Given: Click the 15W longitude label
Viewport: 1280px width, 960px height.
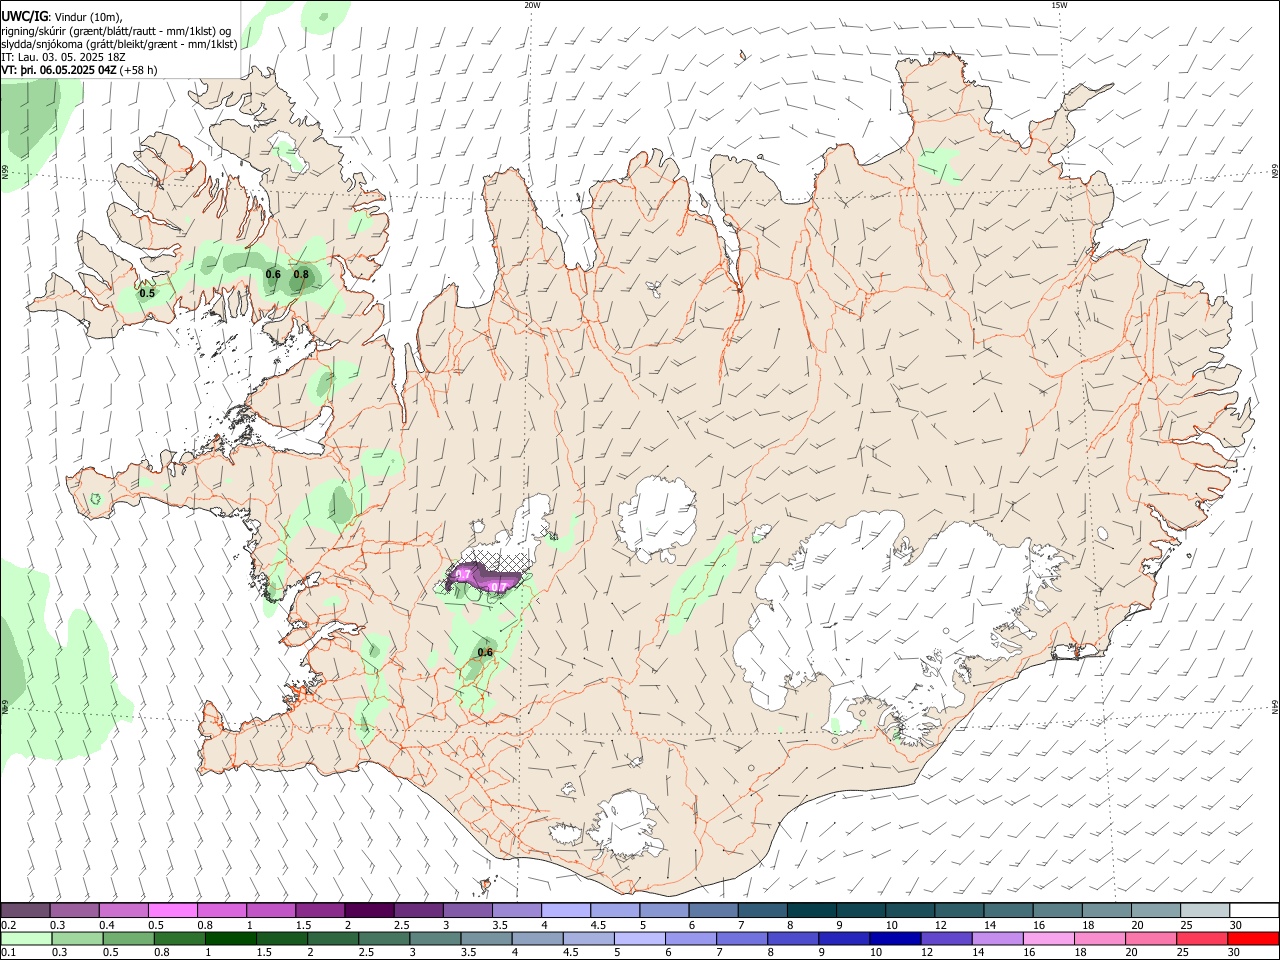Looking at the screenshot, I should pos(1059,5).
